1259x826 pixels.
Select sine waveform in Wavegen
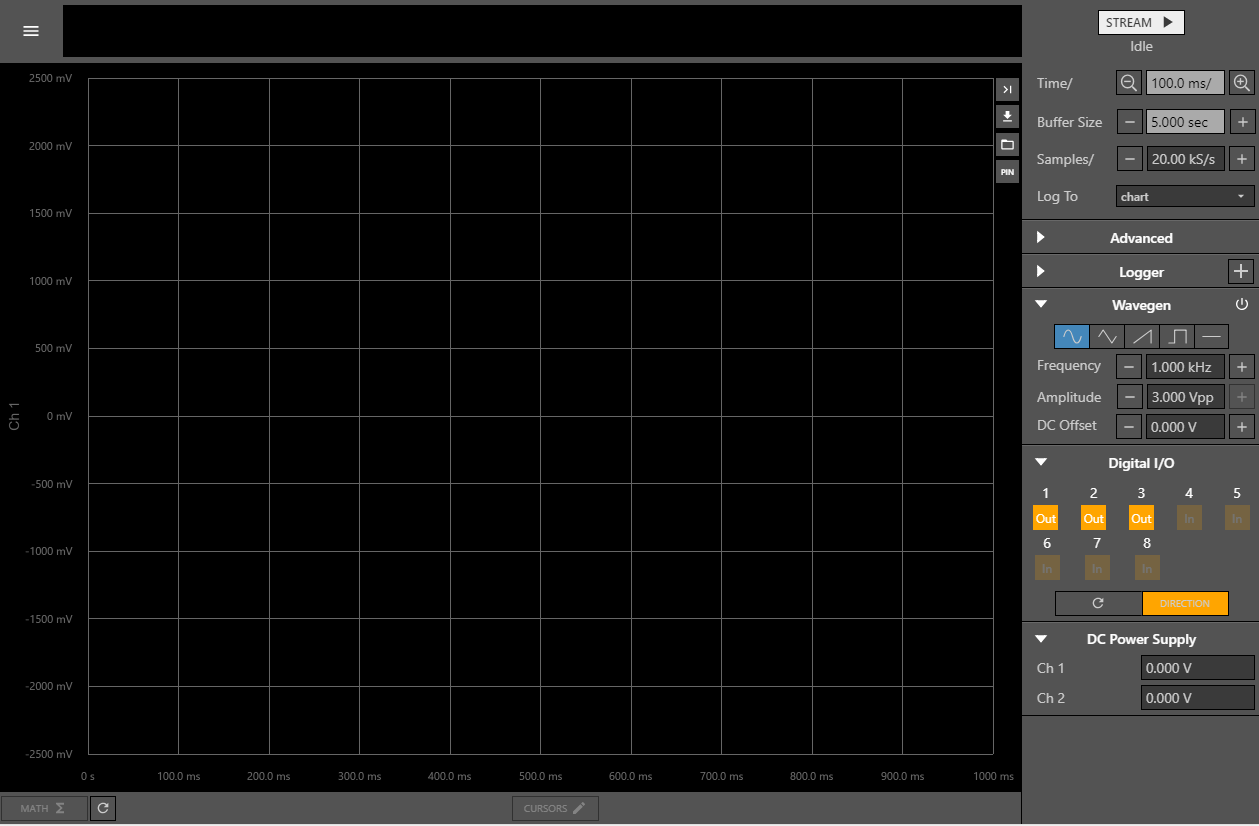coord(1072,336)
